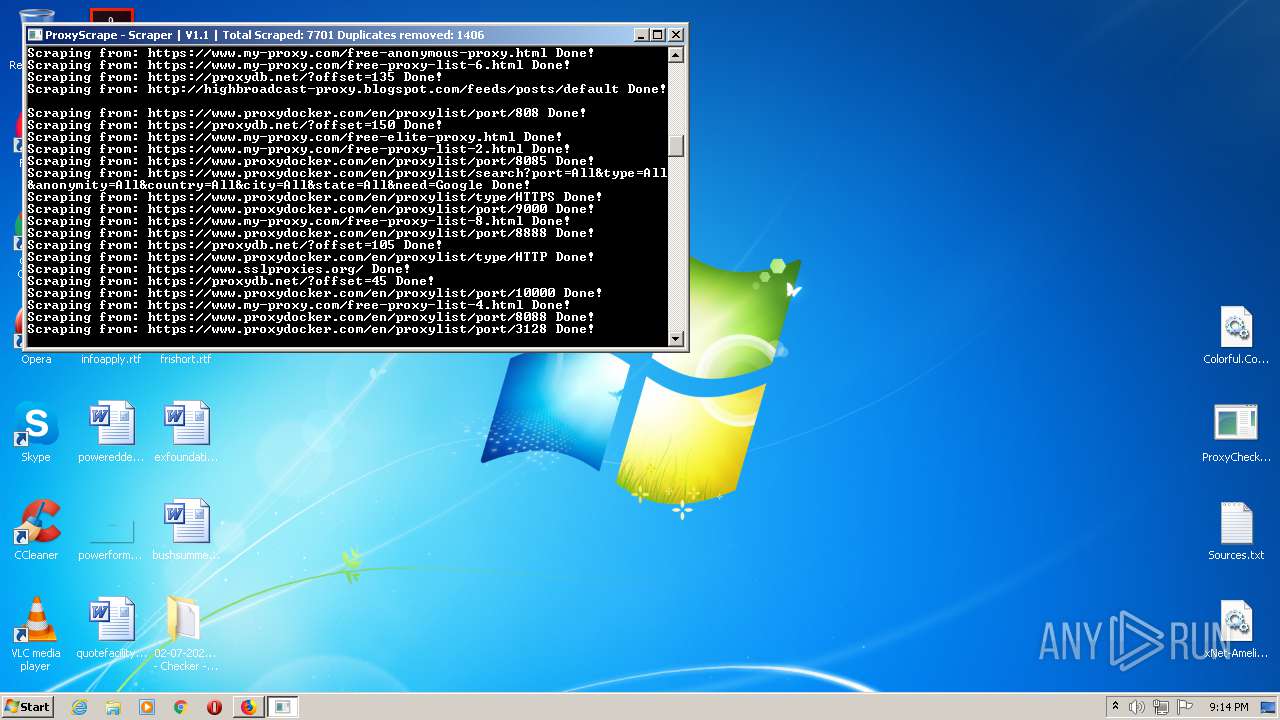Open Windows Media Player taskbar icon
The image size is (1280, 720).
147,707
